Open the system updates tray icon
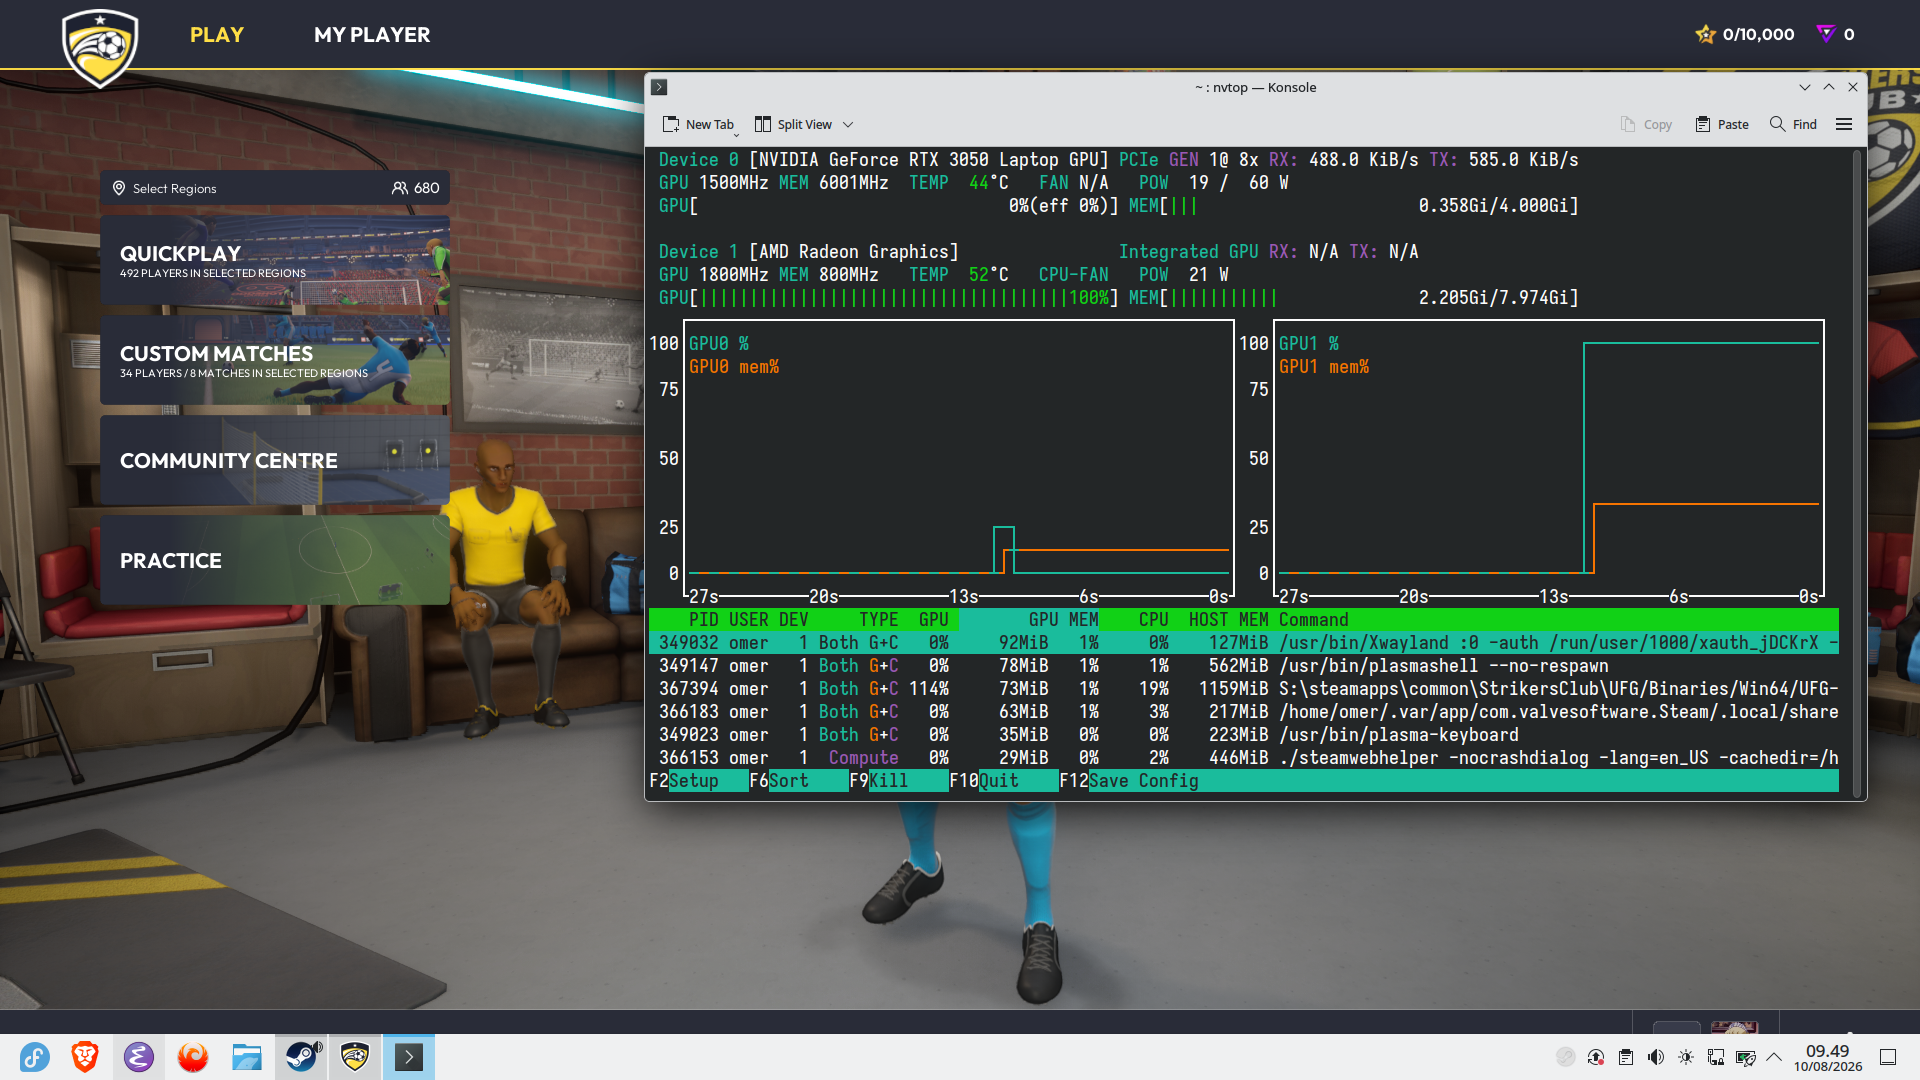The height and width of the screenshot is (1080, 1920). click(1596, 1057)
